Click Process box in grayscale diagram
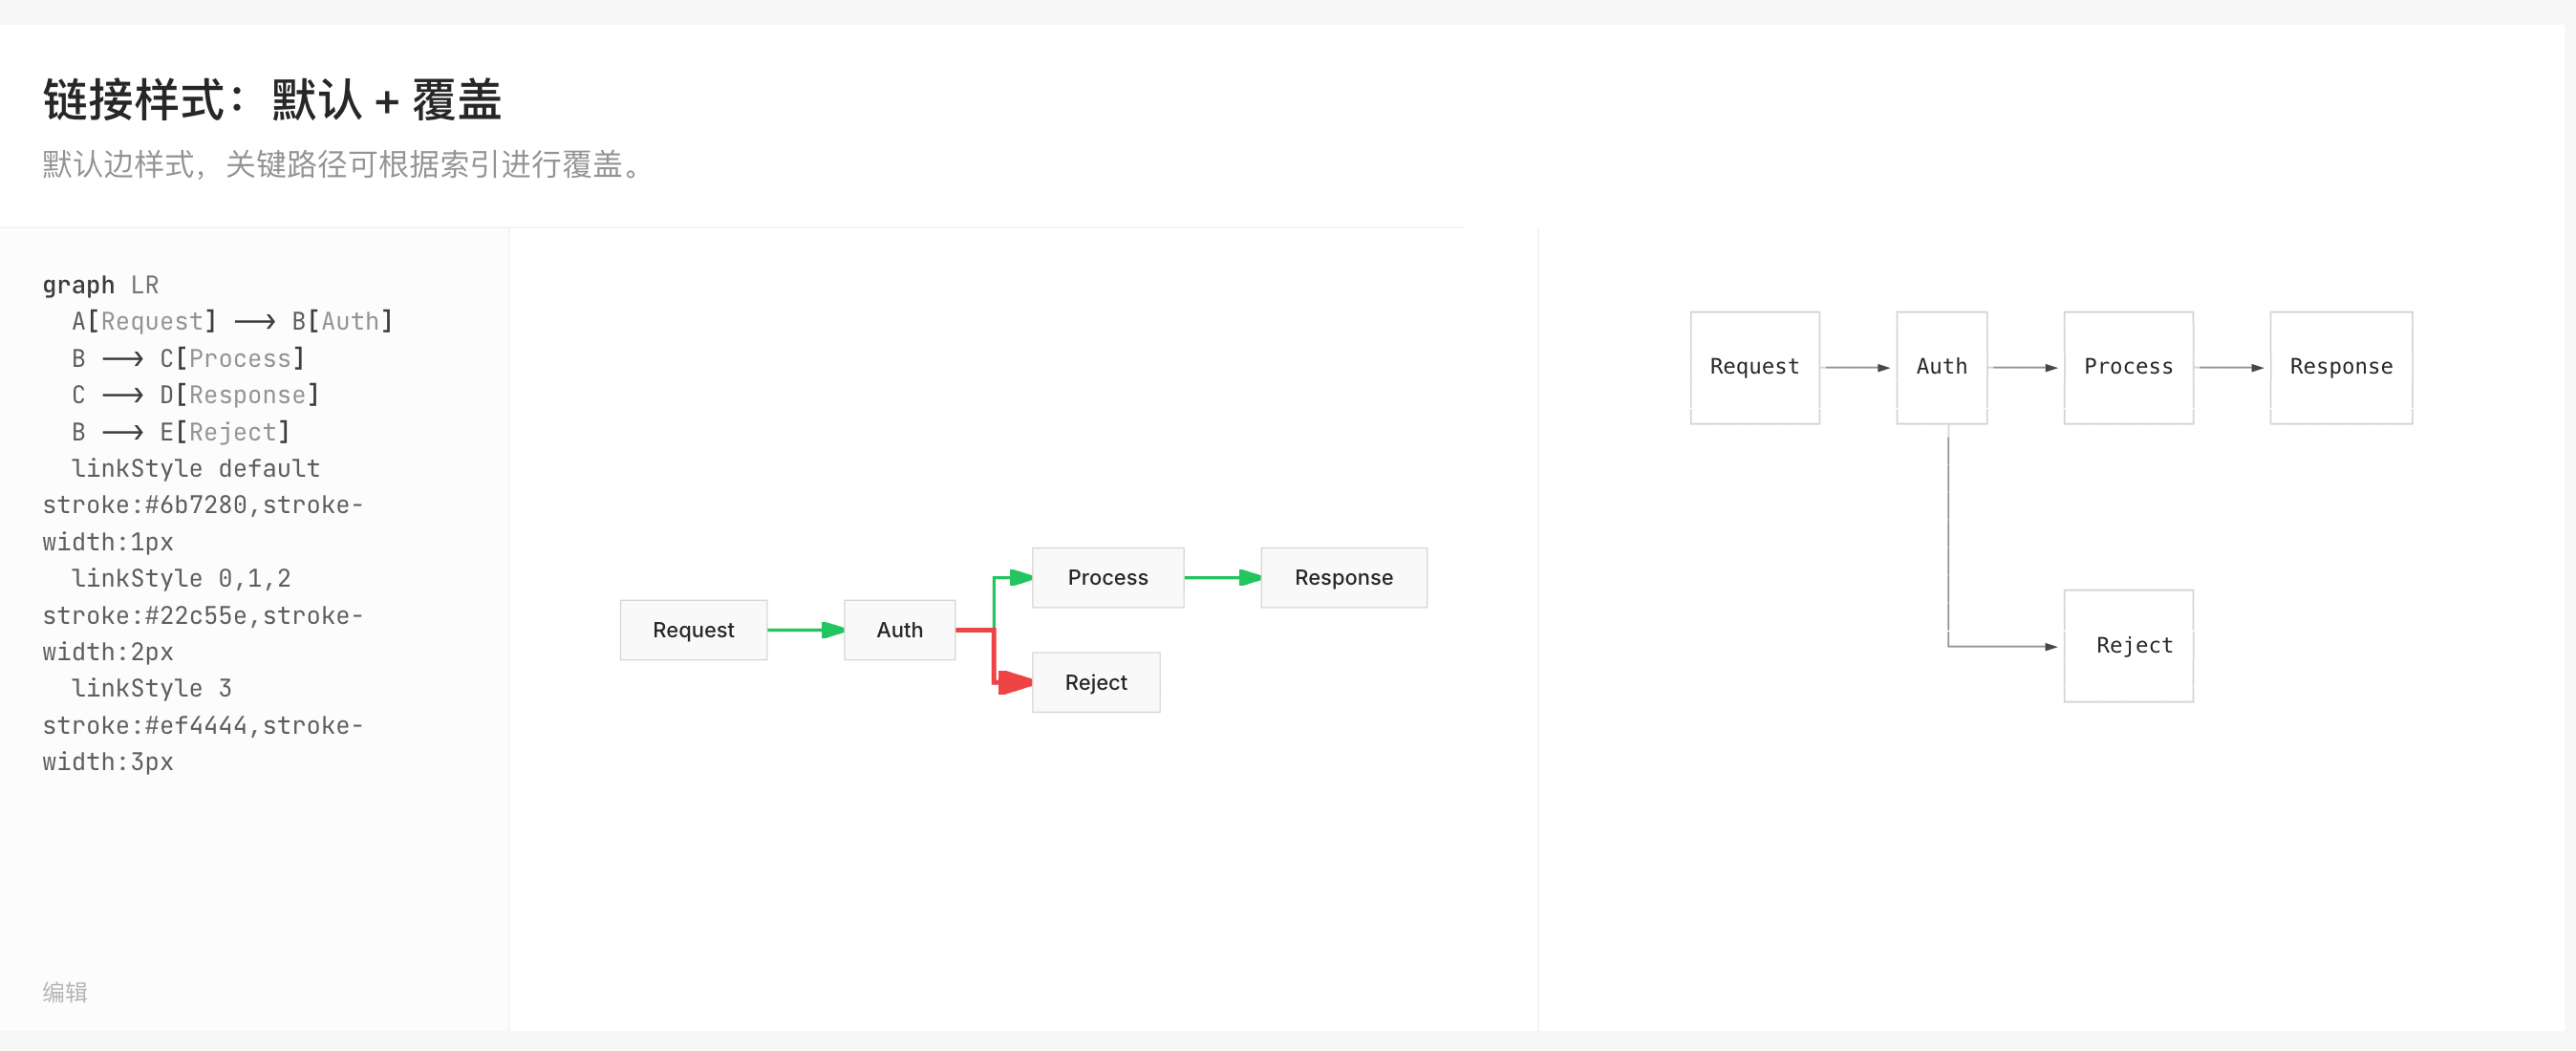The image size is (2576, 1051). point(2128,367)
